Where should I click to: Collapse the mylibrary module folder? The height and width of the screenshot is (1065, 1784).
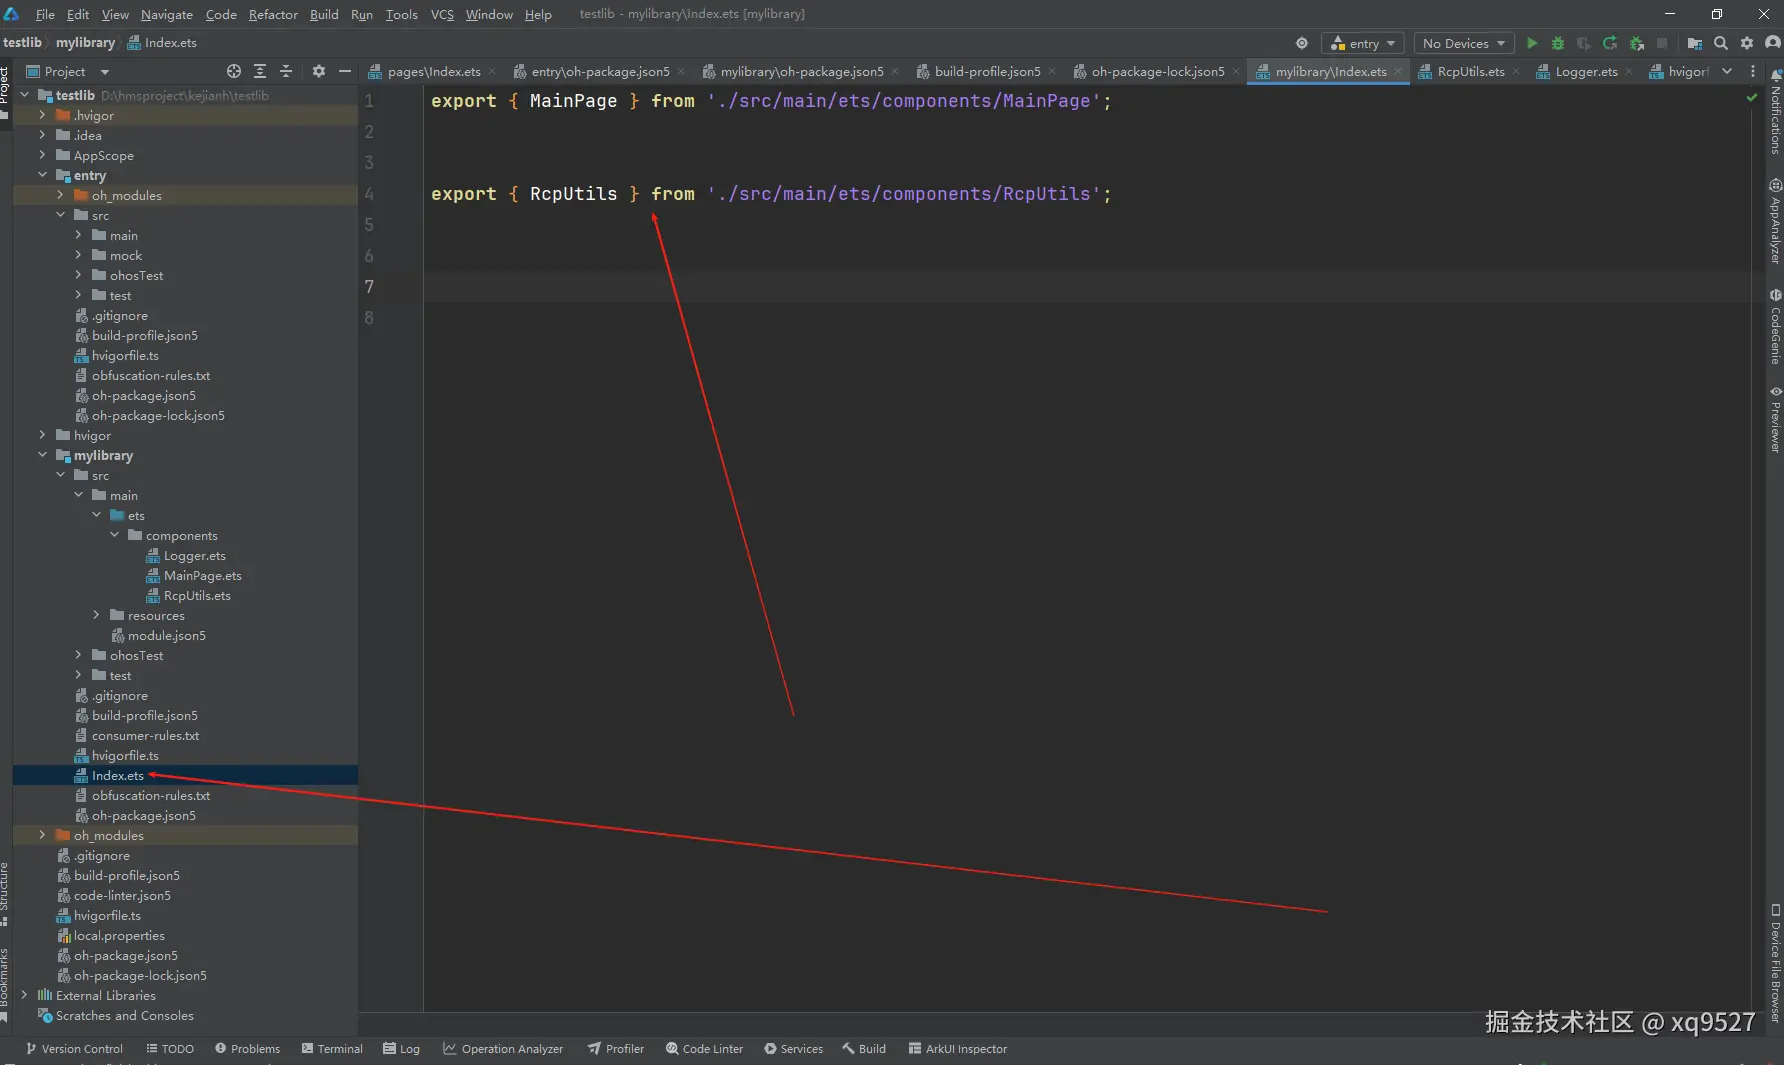coord(42,455)
